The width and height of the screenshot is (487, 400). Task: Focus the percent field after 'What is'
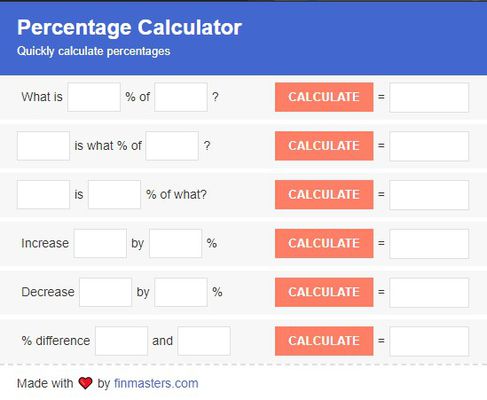pyautogui.click(x=94, y=97)
